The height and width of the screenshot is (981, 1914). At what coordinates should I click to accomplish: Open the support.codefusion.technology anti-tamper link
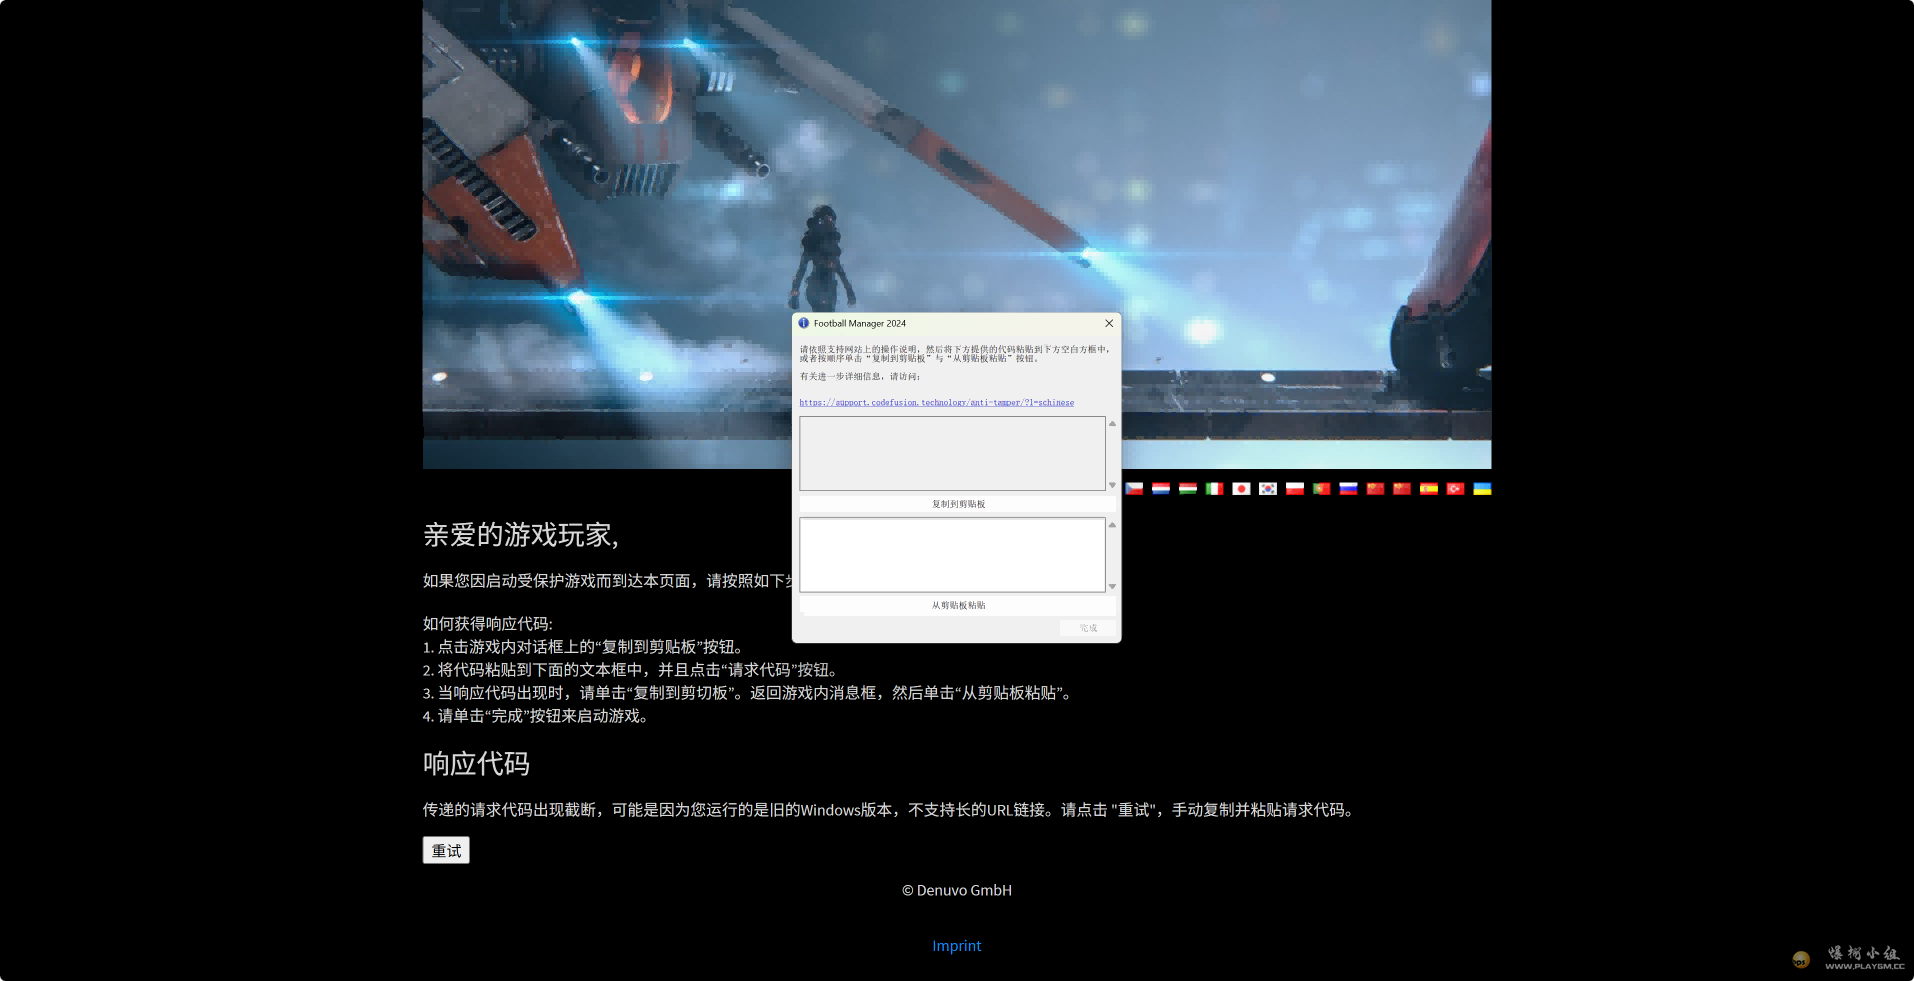click(x=937, y=403)
